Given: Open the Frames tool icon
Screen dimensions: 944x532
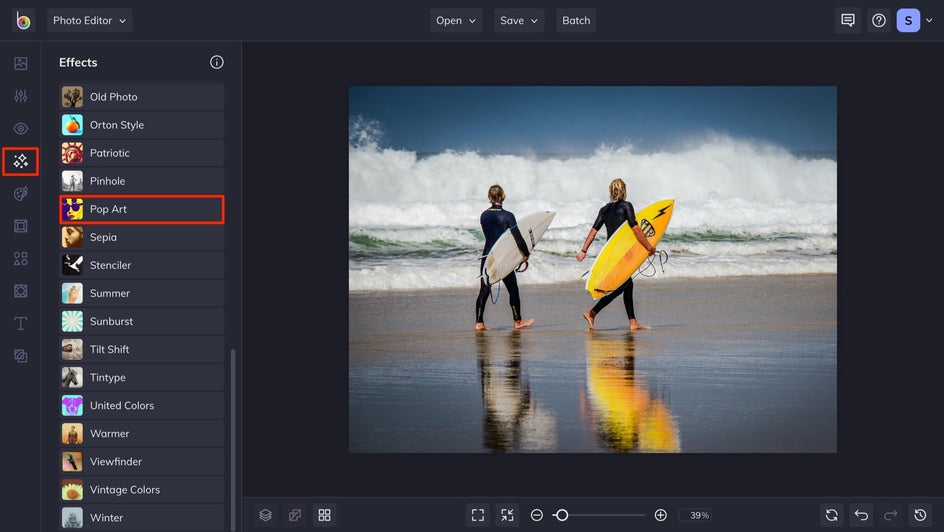Looking at the screenshot, I should [x=20, y=226].
